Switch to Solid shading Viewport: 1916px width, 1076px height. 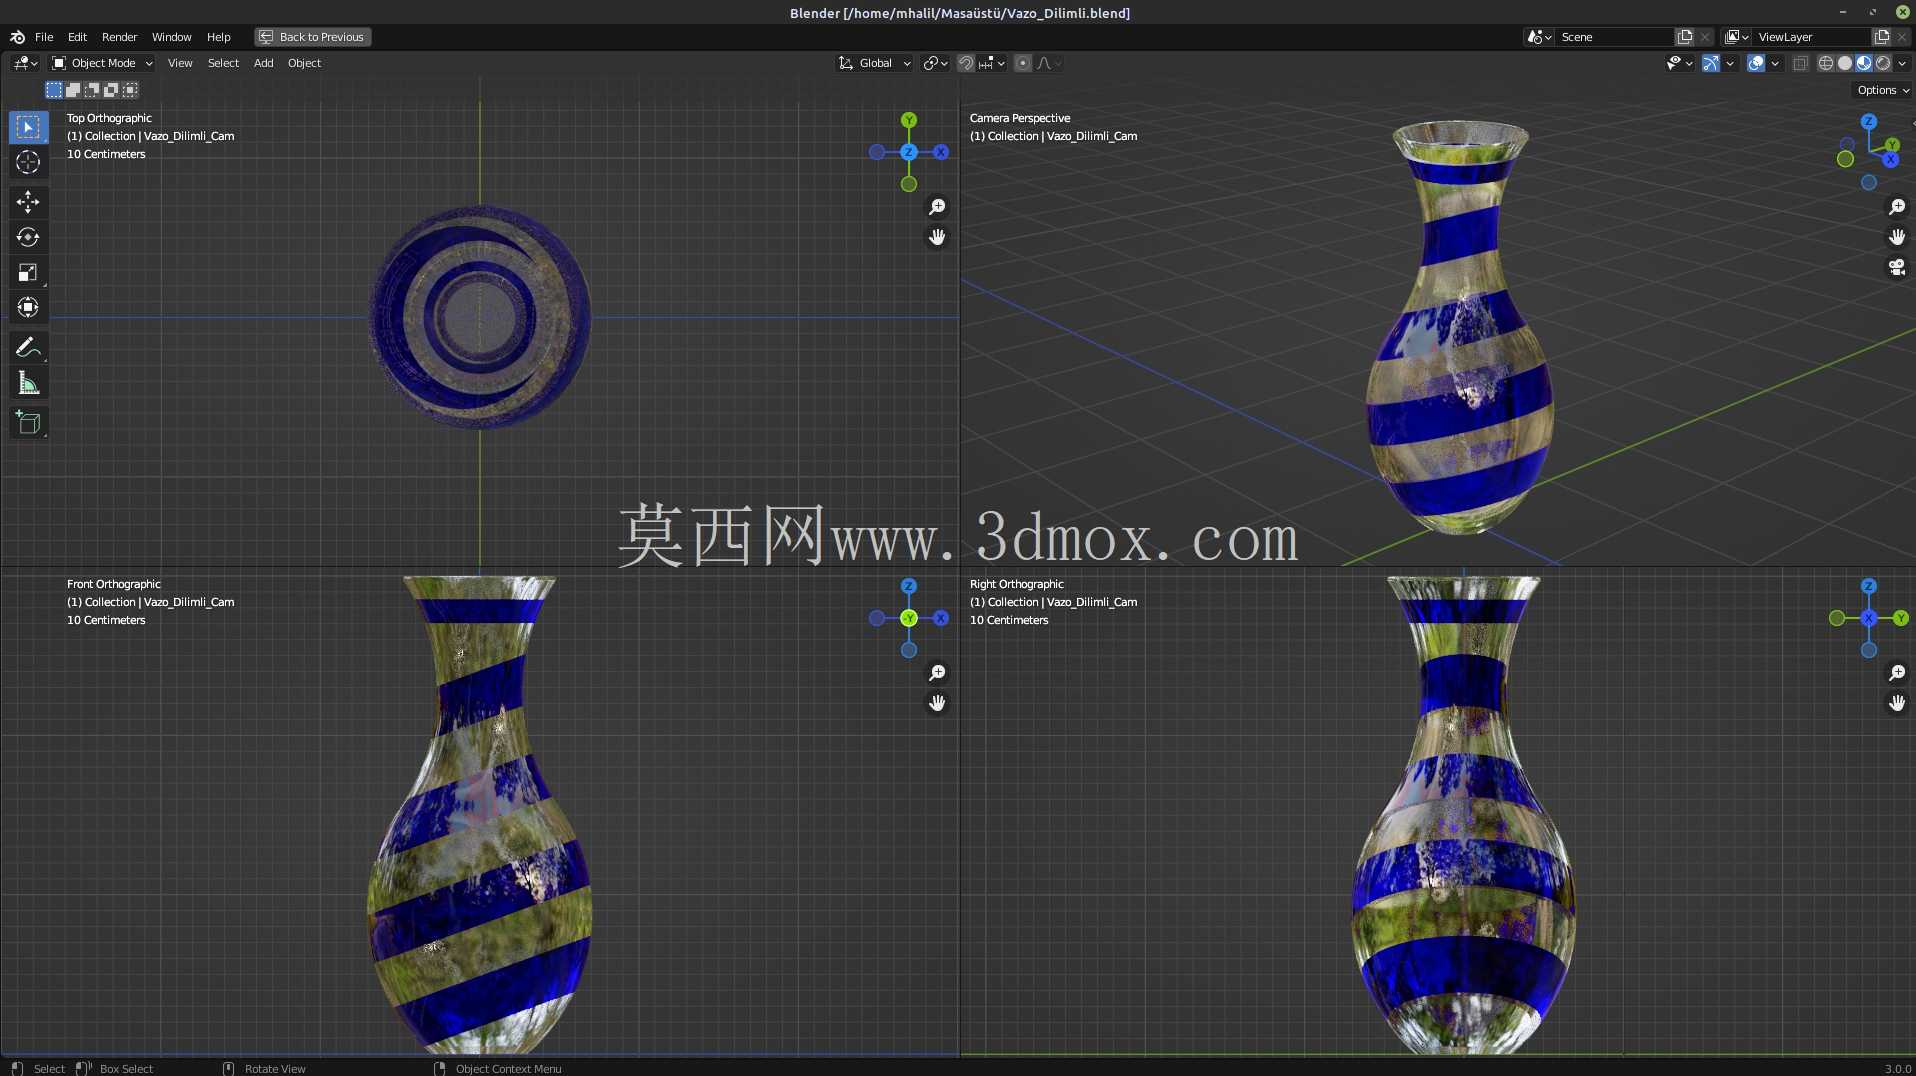pyautogui.click(x=1845, y=63)
